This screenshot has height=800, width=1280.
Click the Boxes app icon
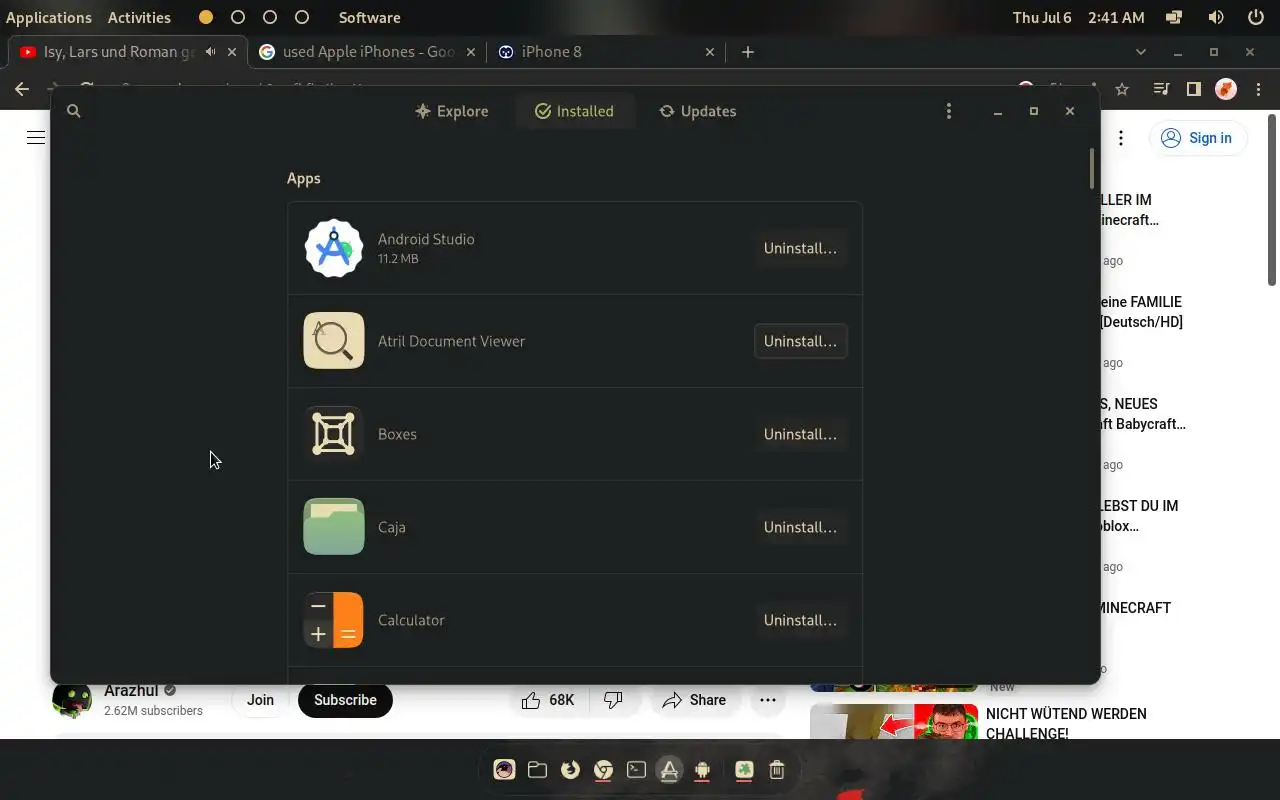point(334,434)
